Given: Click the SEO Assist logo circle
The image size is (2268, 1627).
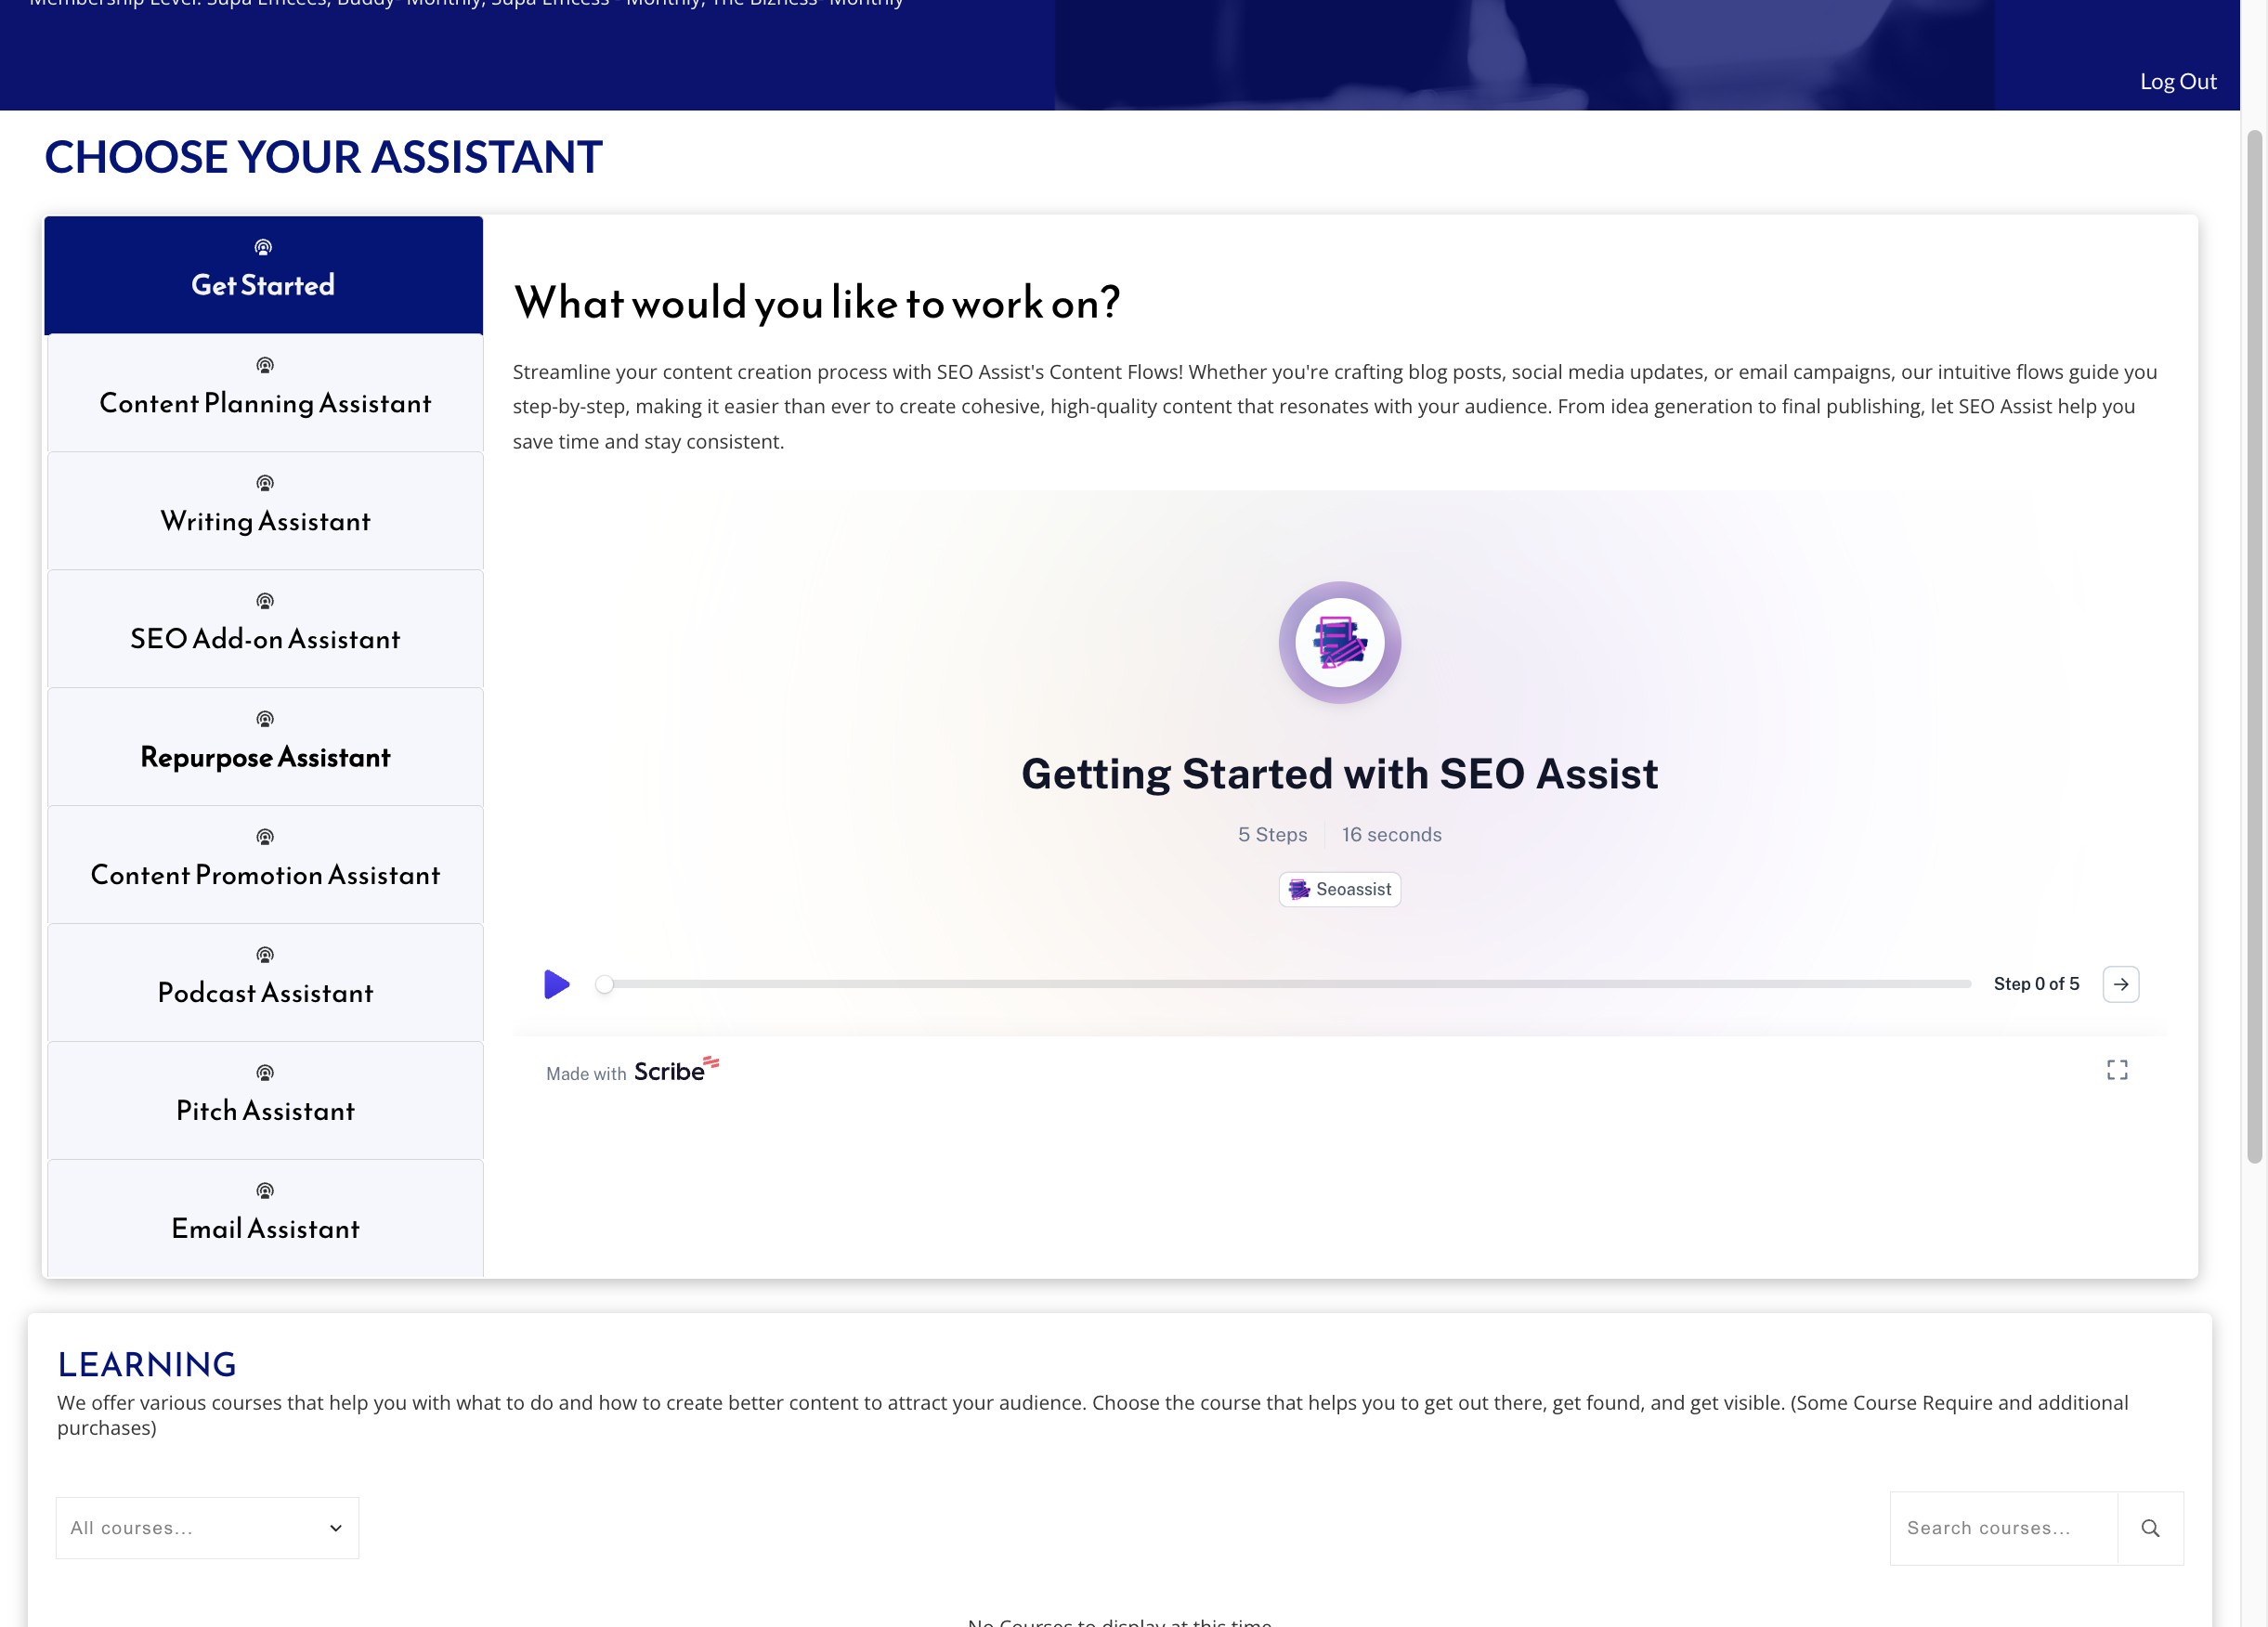Looking at the screenshot, I should click(1340, 642).
